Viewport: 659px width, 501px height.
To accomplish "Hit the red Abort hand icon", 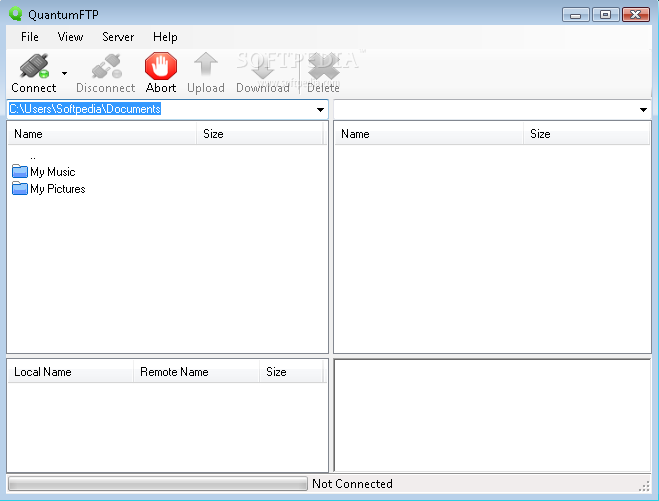I will coord(161,66).
